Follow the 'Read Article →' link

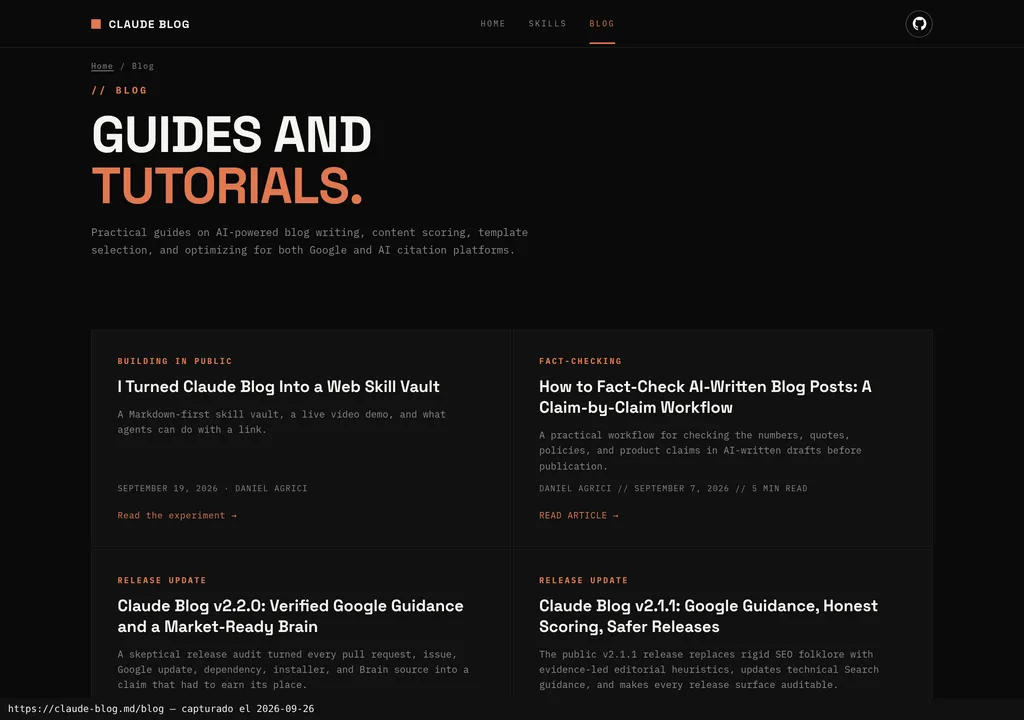point(579,515)
